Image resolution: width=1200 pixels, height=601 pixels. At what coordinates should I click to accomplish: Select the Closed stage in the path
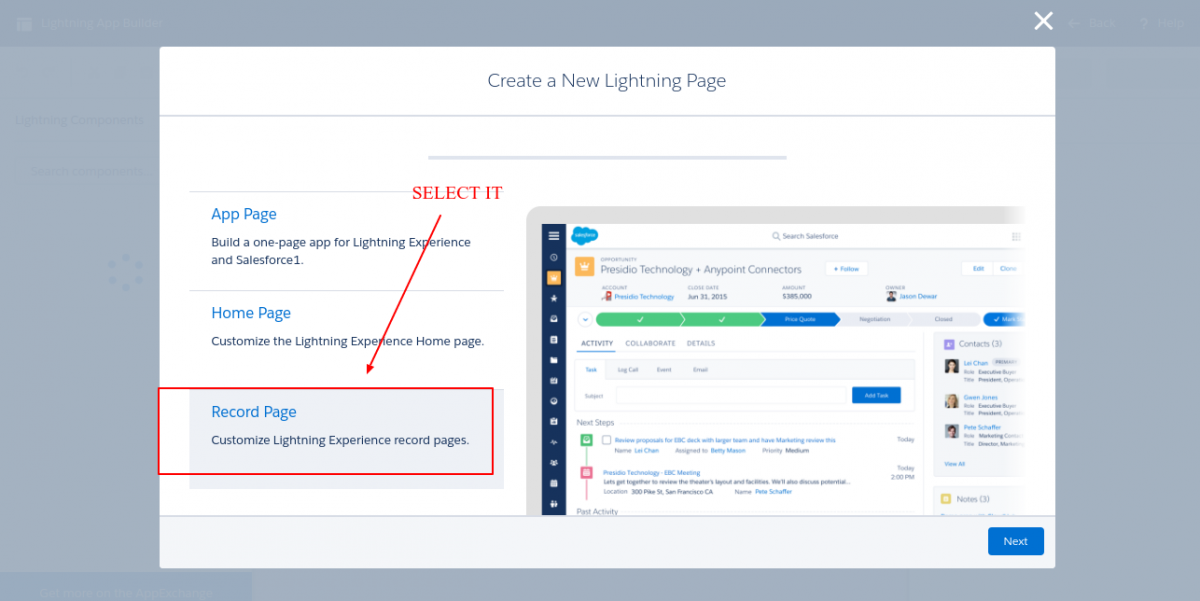click(942, 319)
